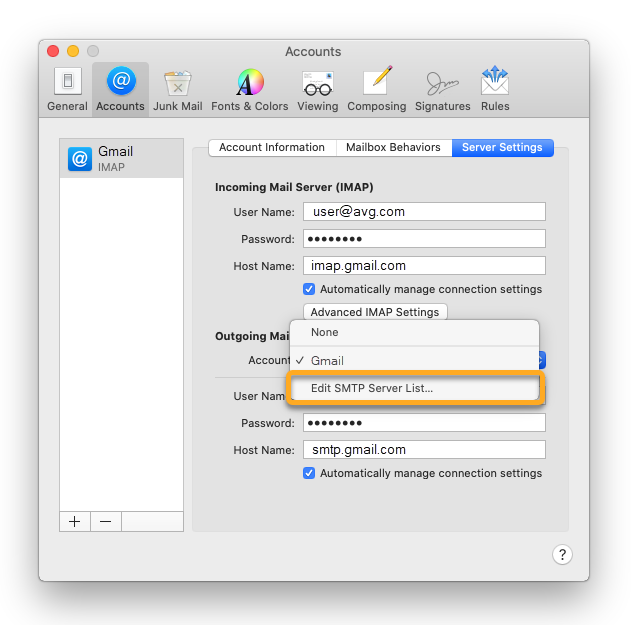Click the remove account minus button
Screen dimensions: 631x625
[x=106, y=522]
